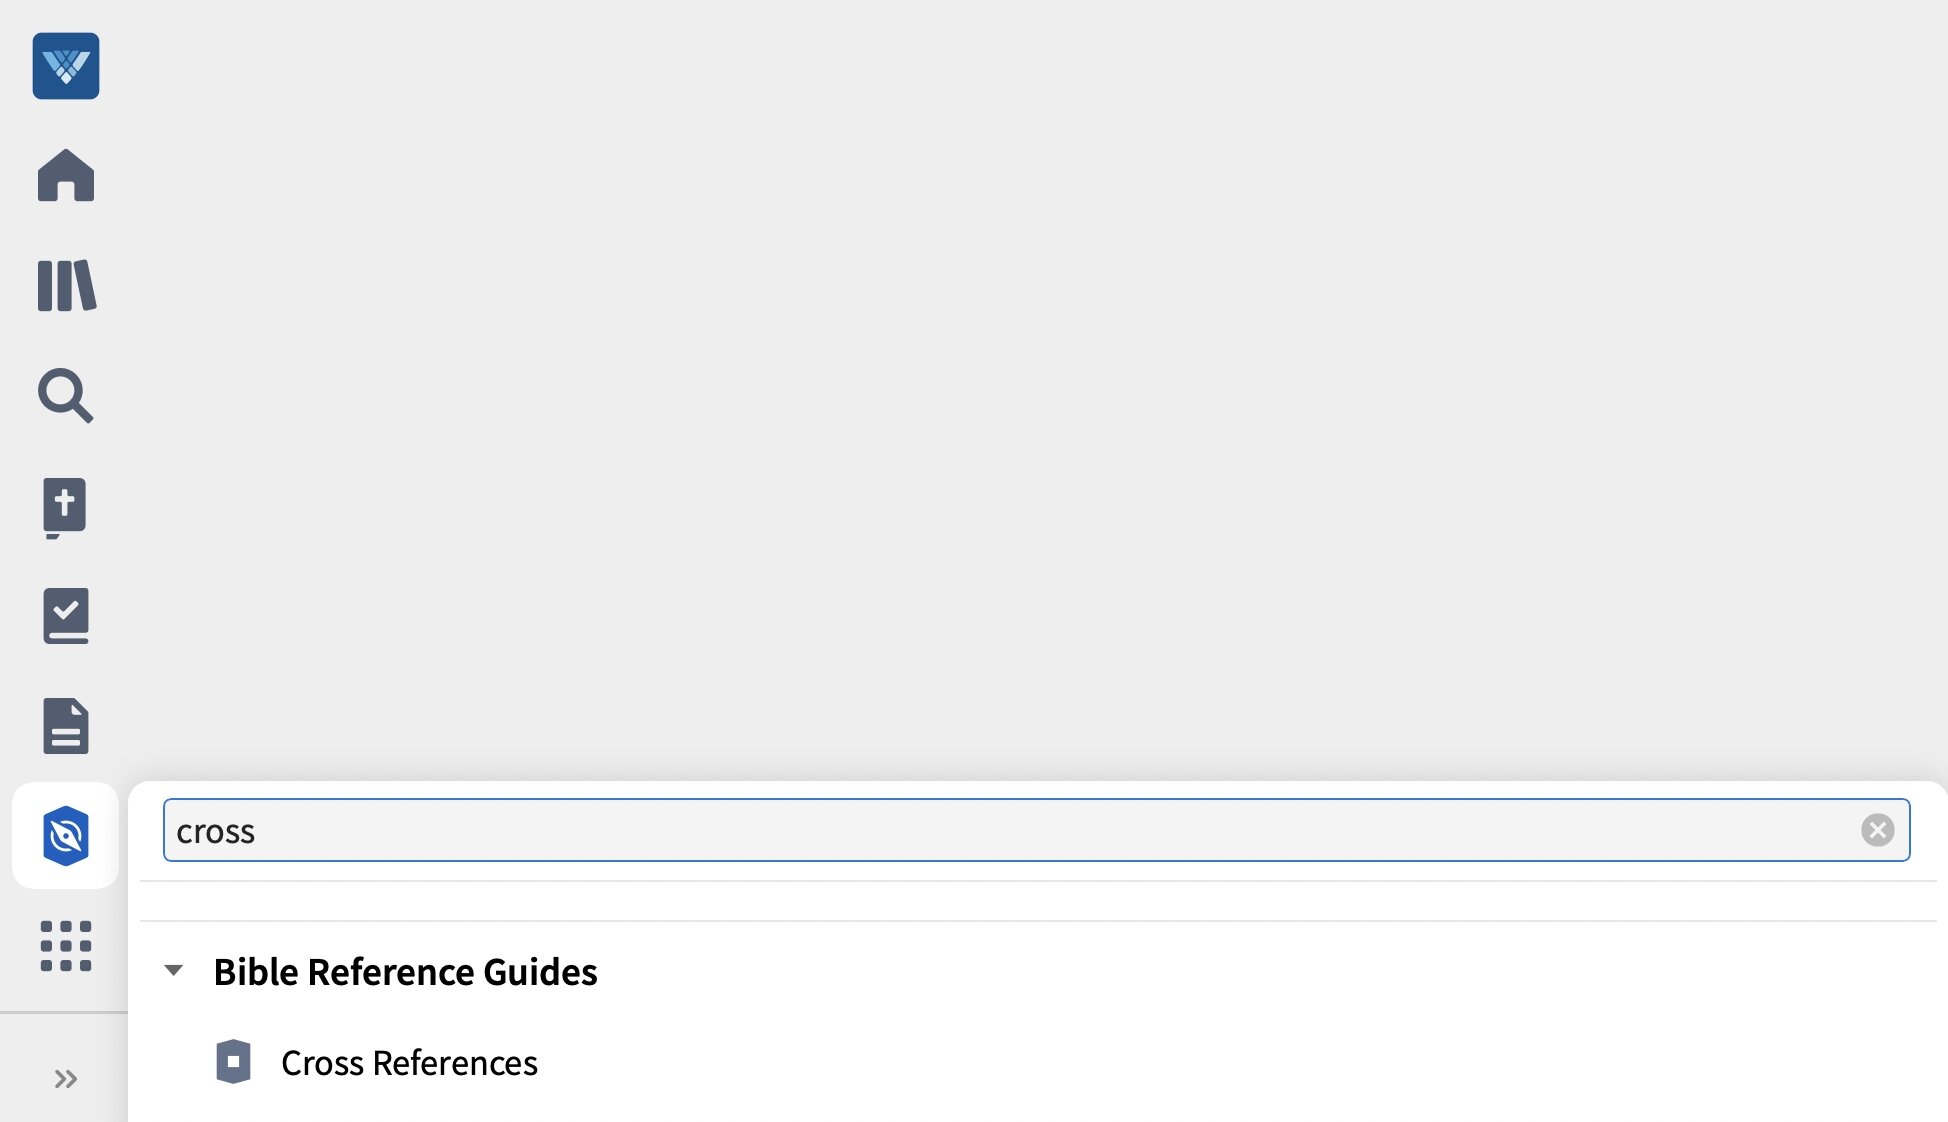Image resolution: width=1948 pixels, height=1122 pixels.
Task: Toggle the Guides hexagon compass icon
Action: point(66,835)
